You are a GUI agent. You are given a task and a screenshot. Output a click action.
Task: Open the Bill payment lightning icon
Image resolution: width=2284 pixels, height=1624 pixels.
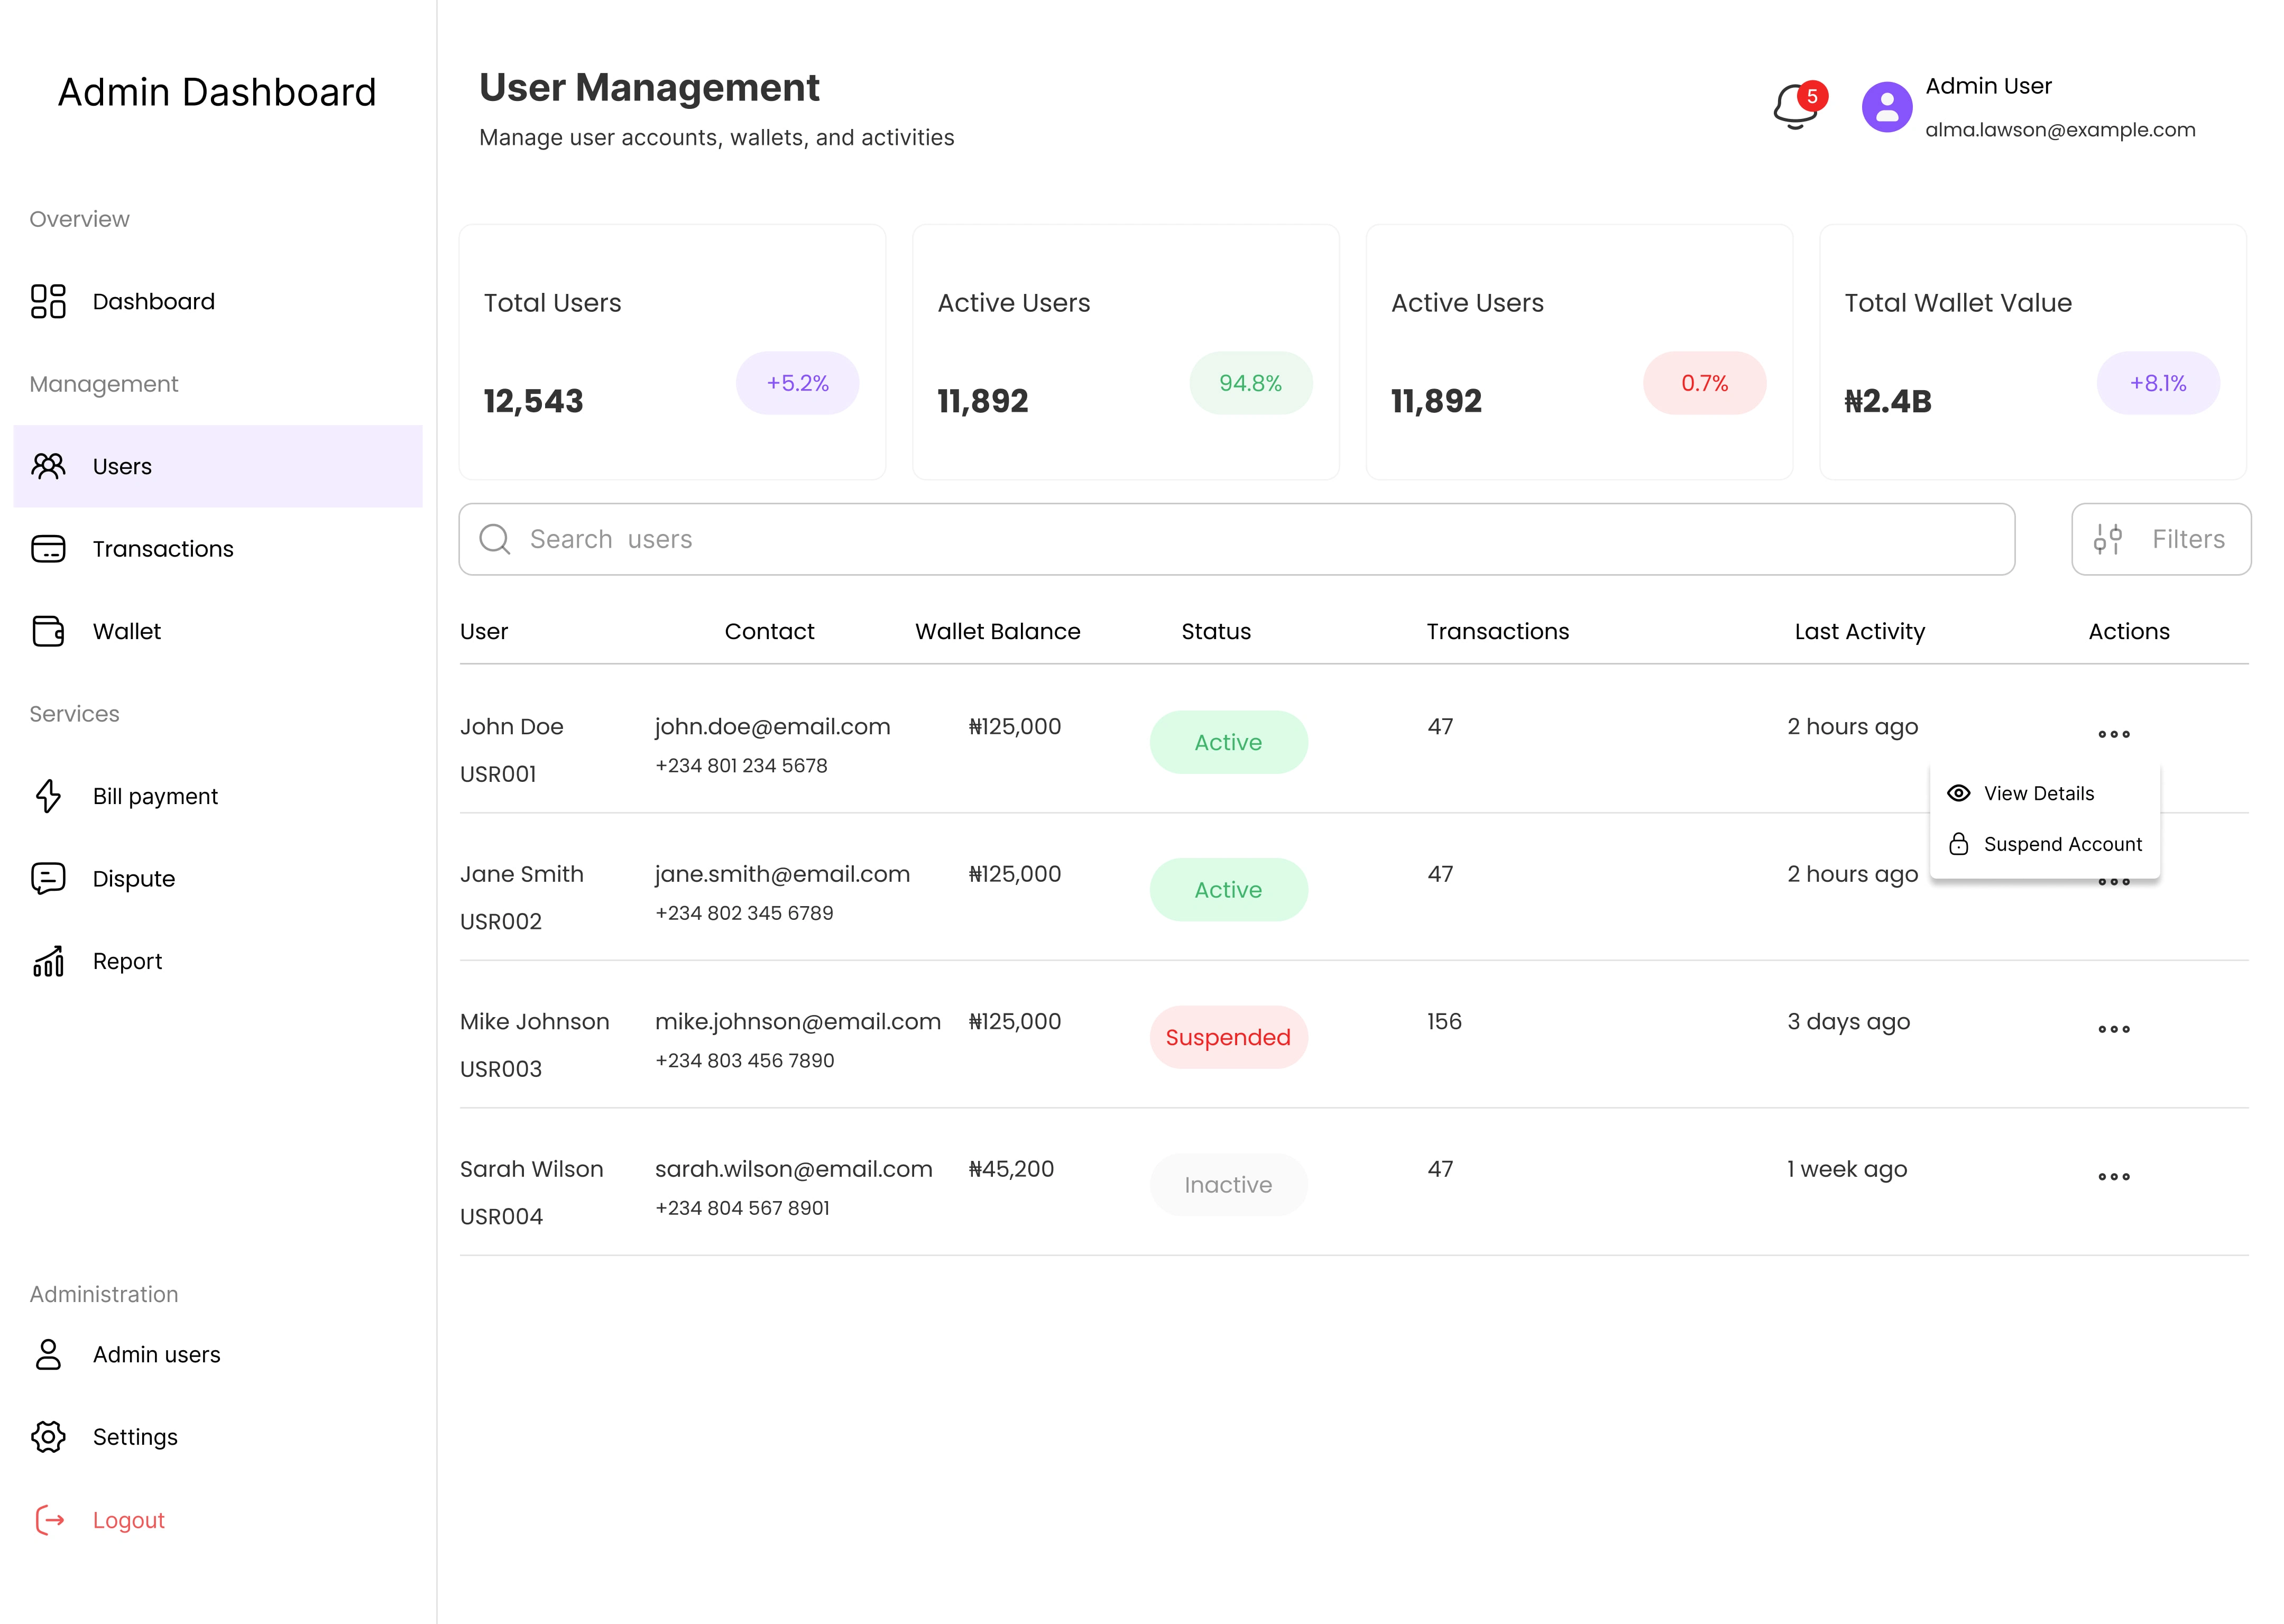click(x=48, y=796)
